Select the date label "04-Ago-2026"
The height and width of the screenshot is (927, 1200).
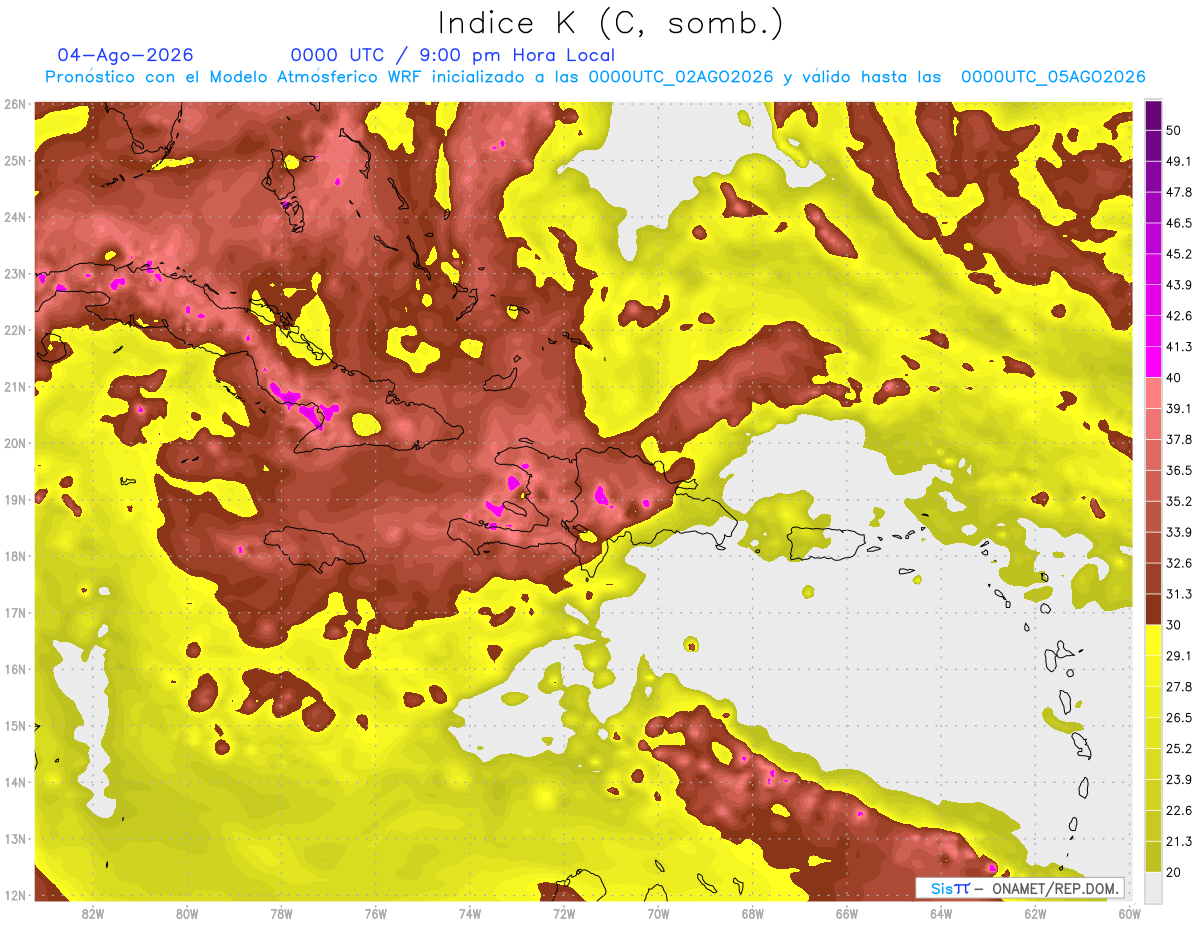coord(125,55)
